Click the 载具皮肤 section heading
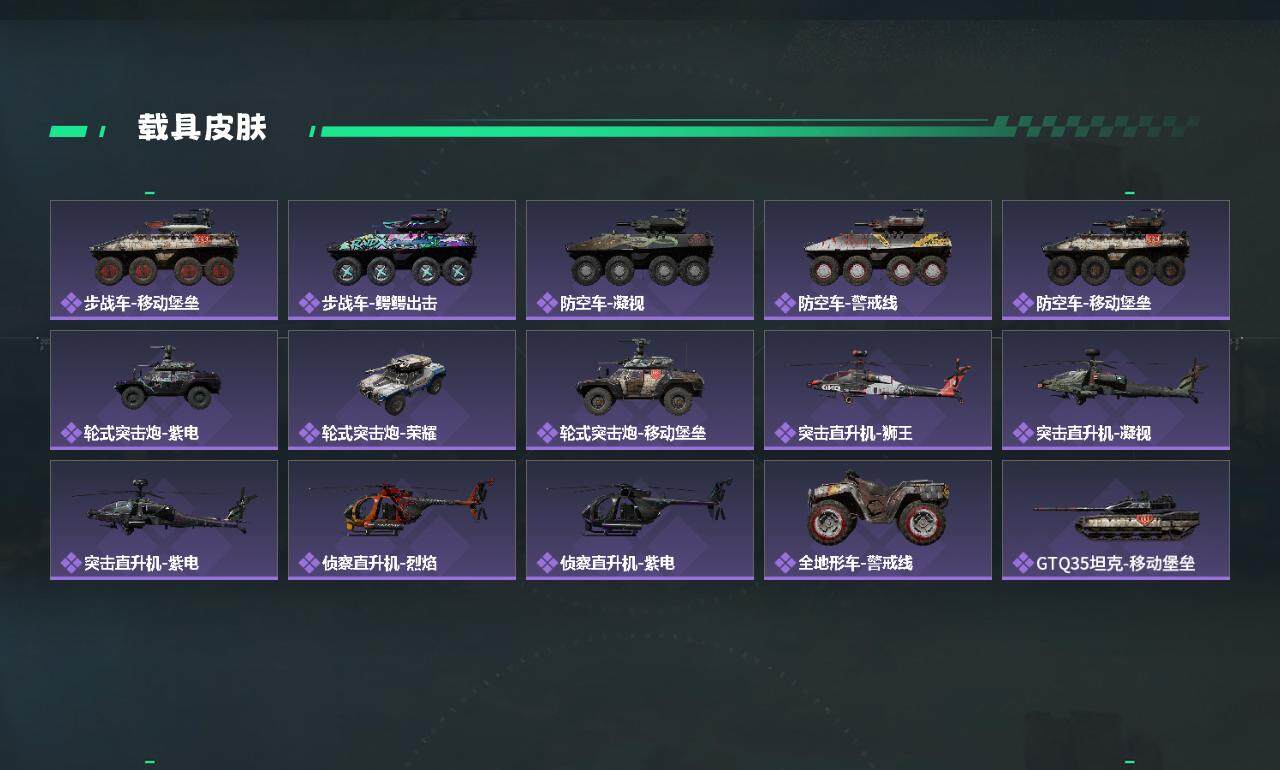 (202, 128)
